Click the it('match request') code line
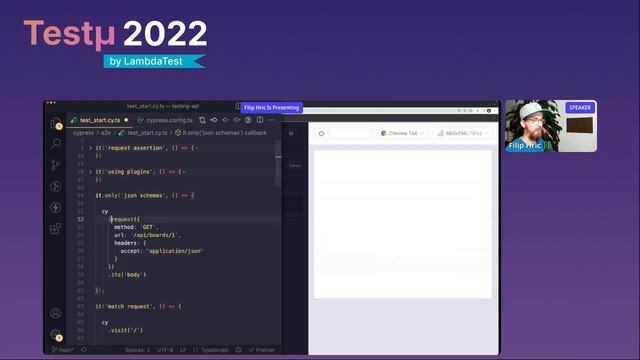Image resolution: width=640 pixels, height=360 pixels. 138,307
